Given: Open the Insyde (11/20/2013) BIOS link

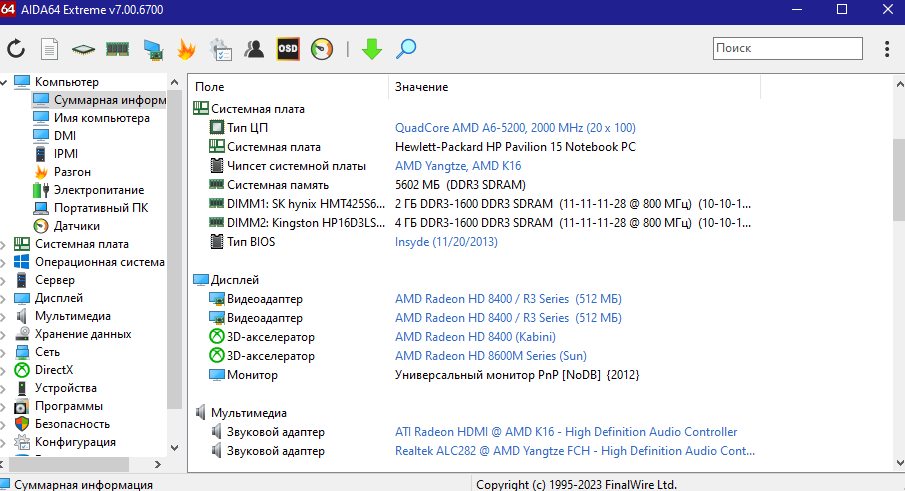Looking at the screenshot, I should click(446, 242).
